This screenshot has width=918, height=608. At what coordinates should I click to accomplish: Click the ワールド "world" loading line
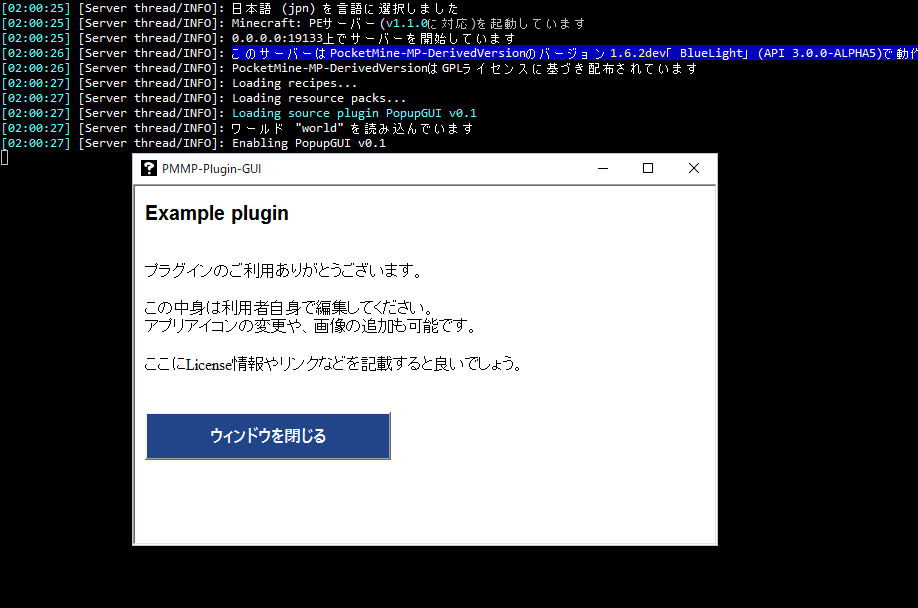coord(237,128)
